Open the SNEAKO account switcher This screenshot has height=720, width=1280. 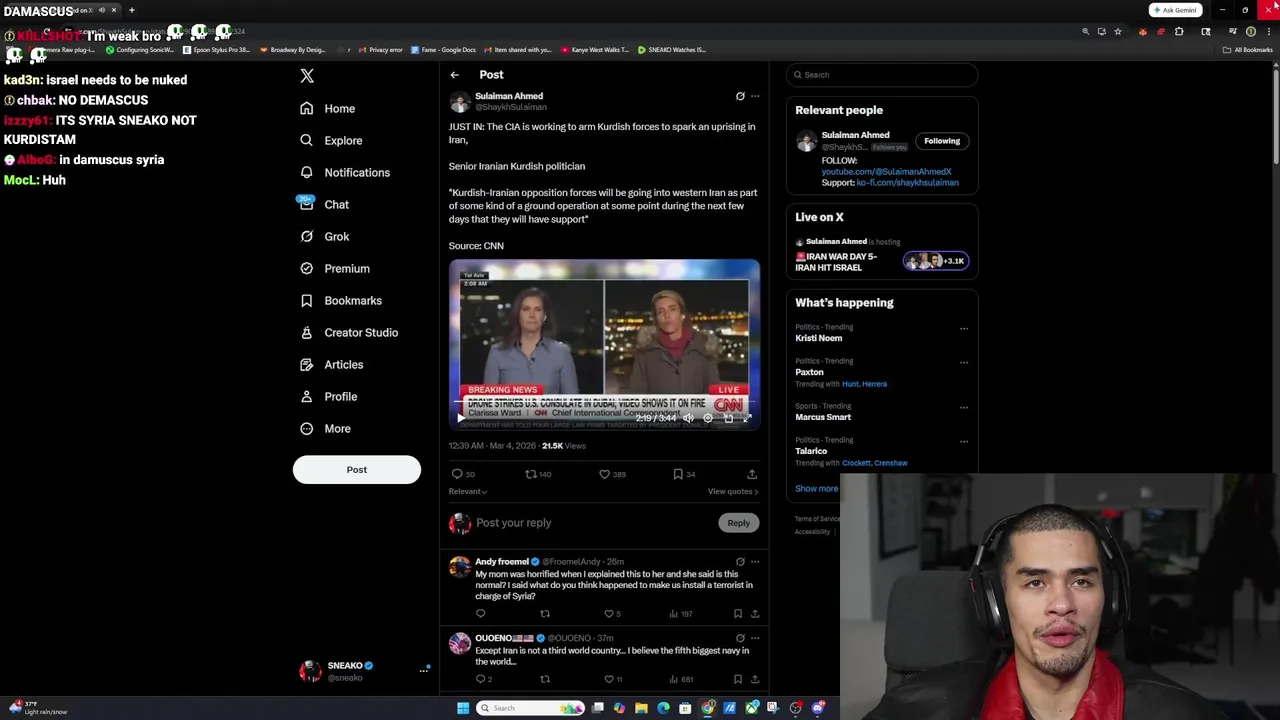coord(365,671)
